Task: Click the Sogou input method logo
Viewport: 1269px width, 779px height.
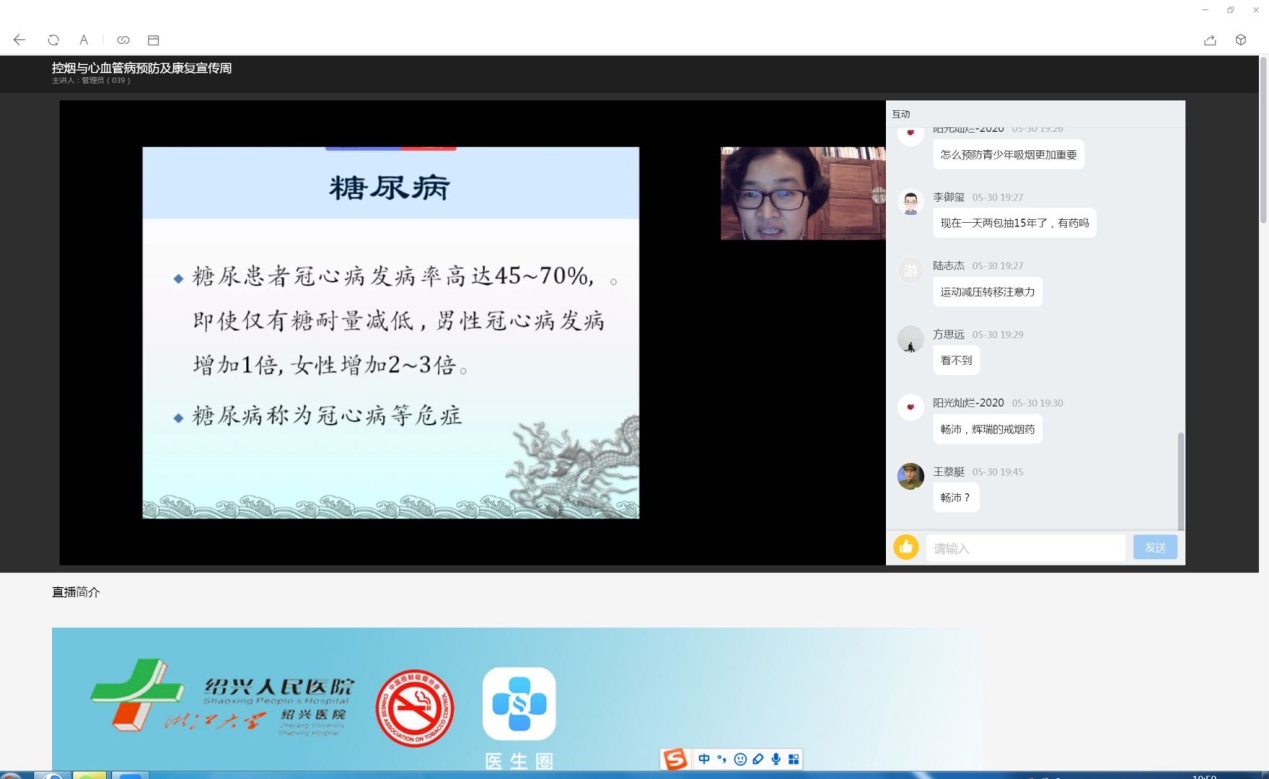Action: (x=676, y=759)
